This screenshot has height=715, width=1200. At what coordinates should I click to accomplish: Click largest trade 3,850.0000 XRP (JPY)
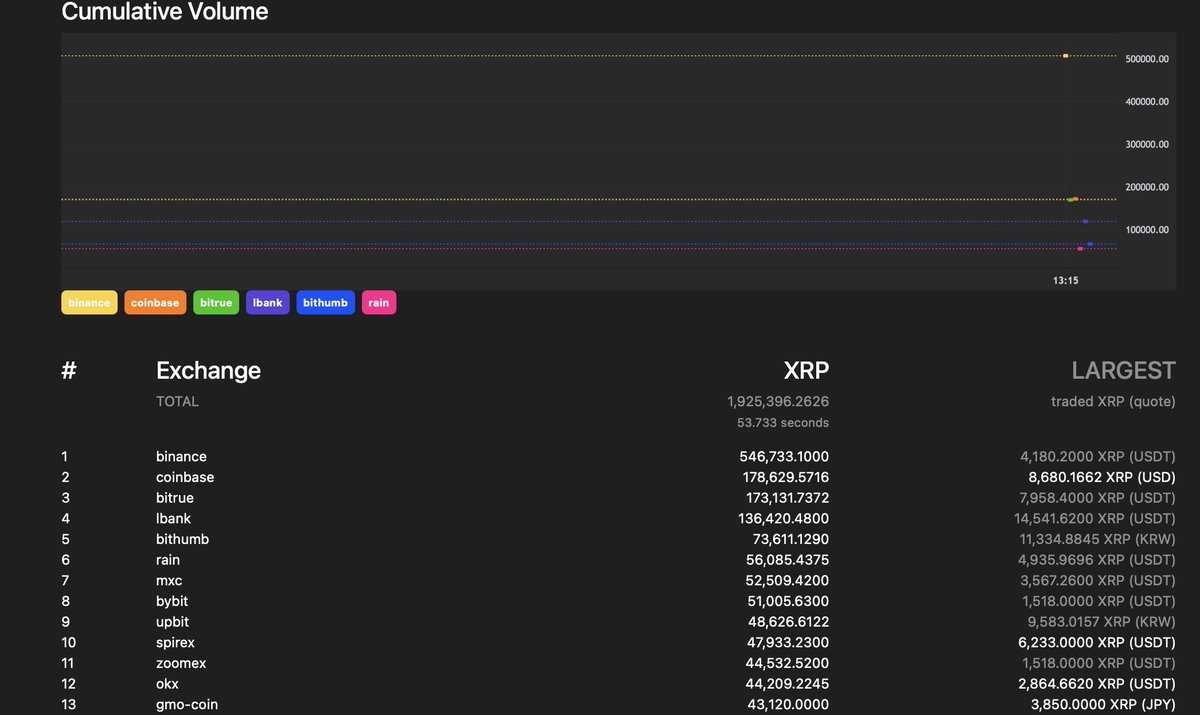pos(1102,704)
